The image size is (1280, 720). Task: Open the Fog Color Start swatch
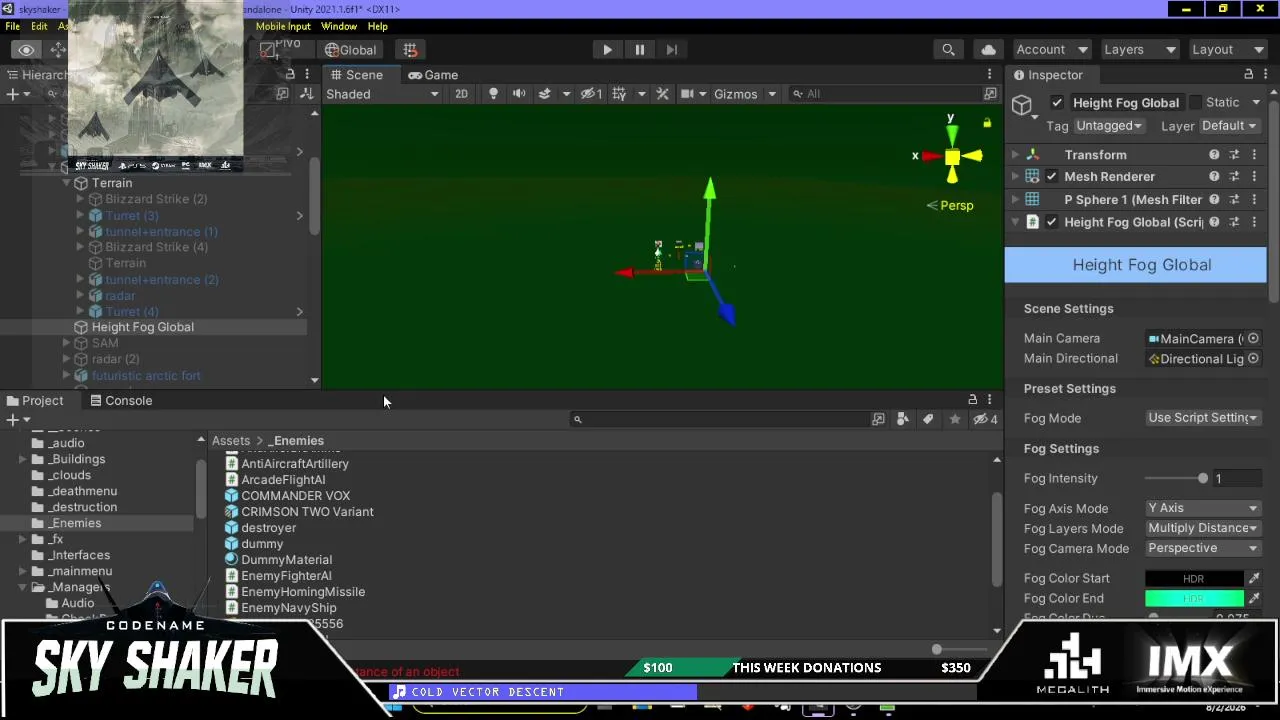[x=1194, y=578]
